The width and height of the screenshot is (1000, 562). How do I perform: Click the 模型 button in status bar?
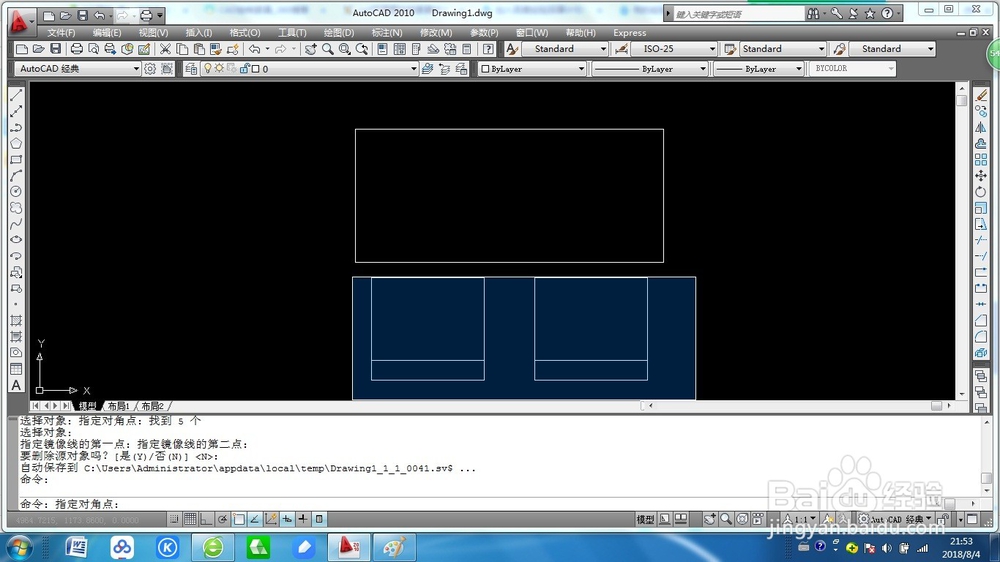click(645, 519)
